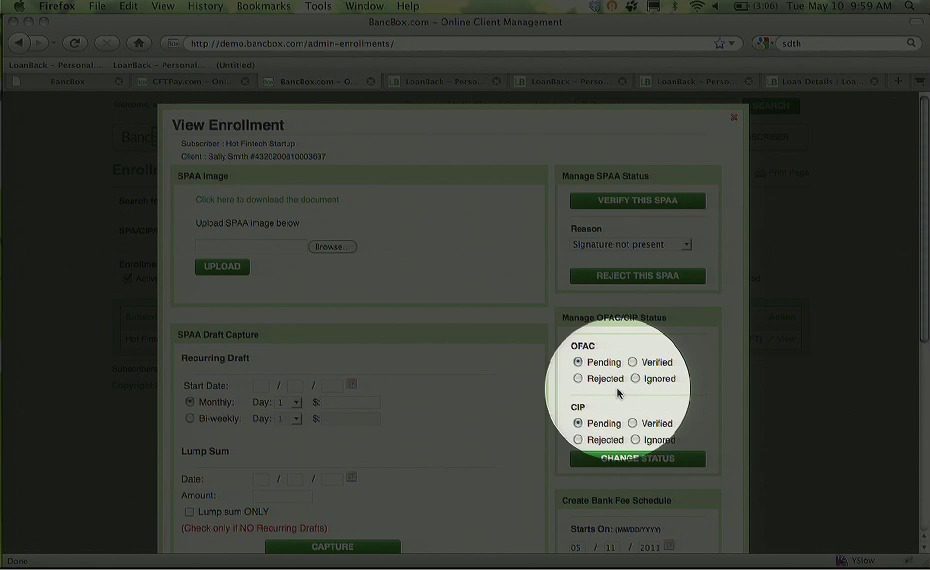Screen dimensions: 930x570
Task: Click the download the document link
Action: 267,200
